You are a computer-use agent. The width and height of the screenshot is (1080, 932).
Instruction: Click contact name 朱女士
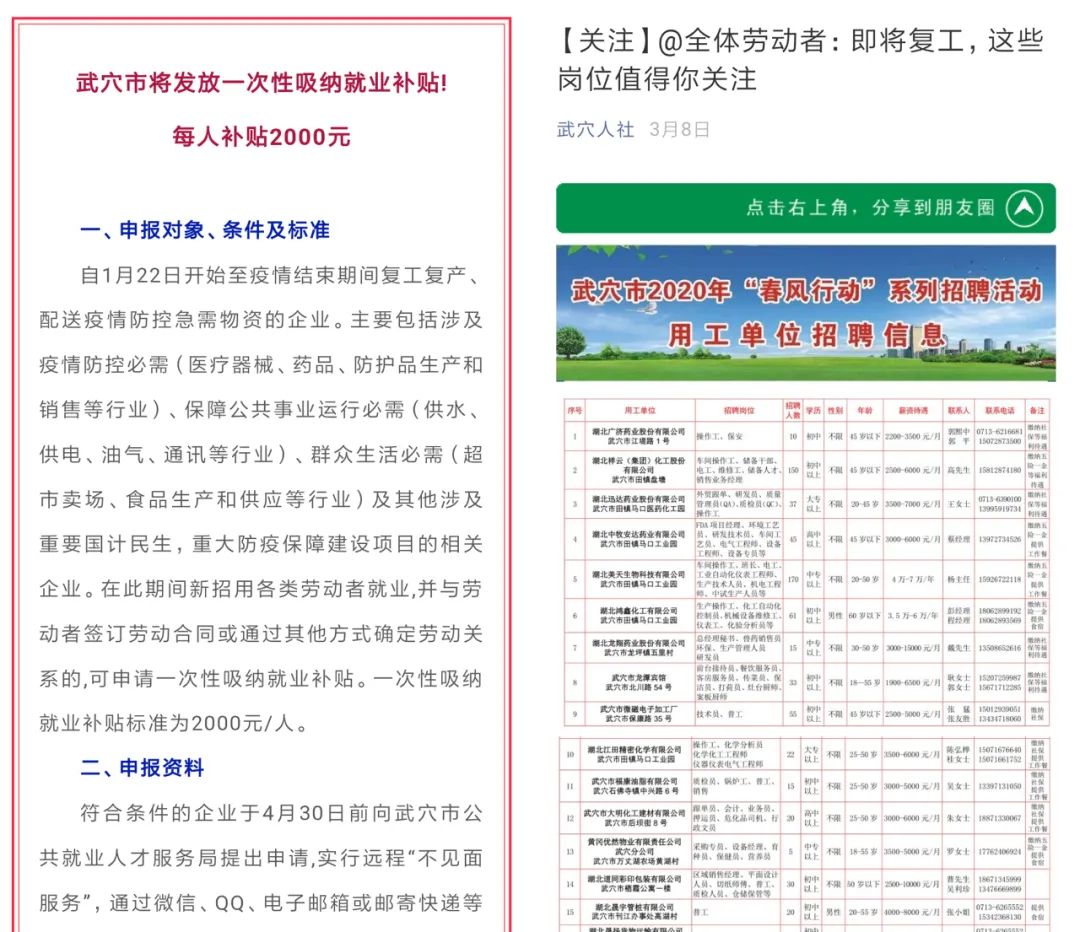pos(957,818)
